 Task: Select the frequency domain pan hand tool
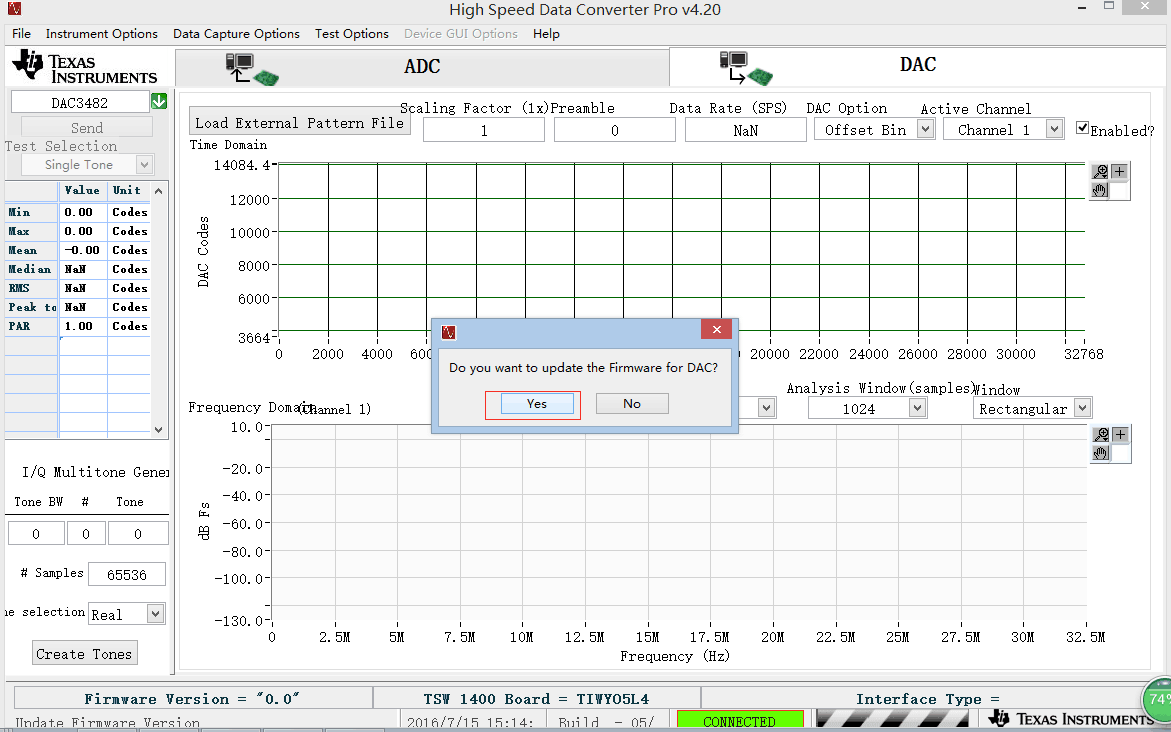[x=1101, y=453]
